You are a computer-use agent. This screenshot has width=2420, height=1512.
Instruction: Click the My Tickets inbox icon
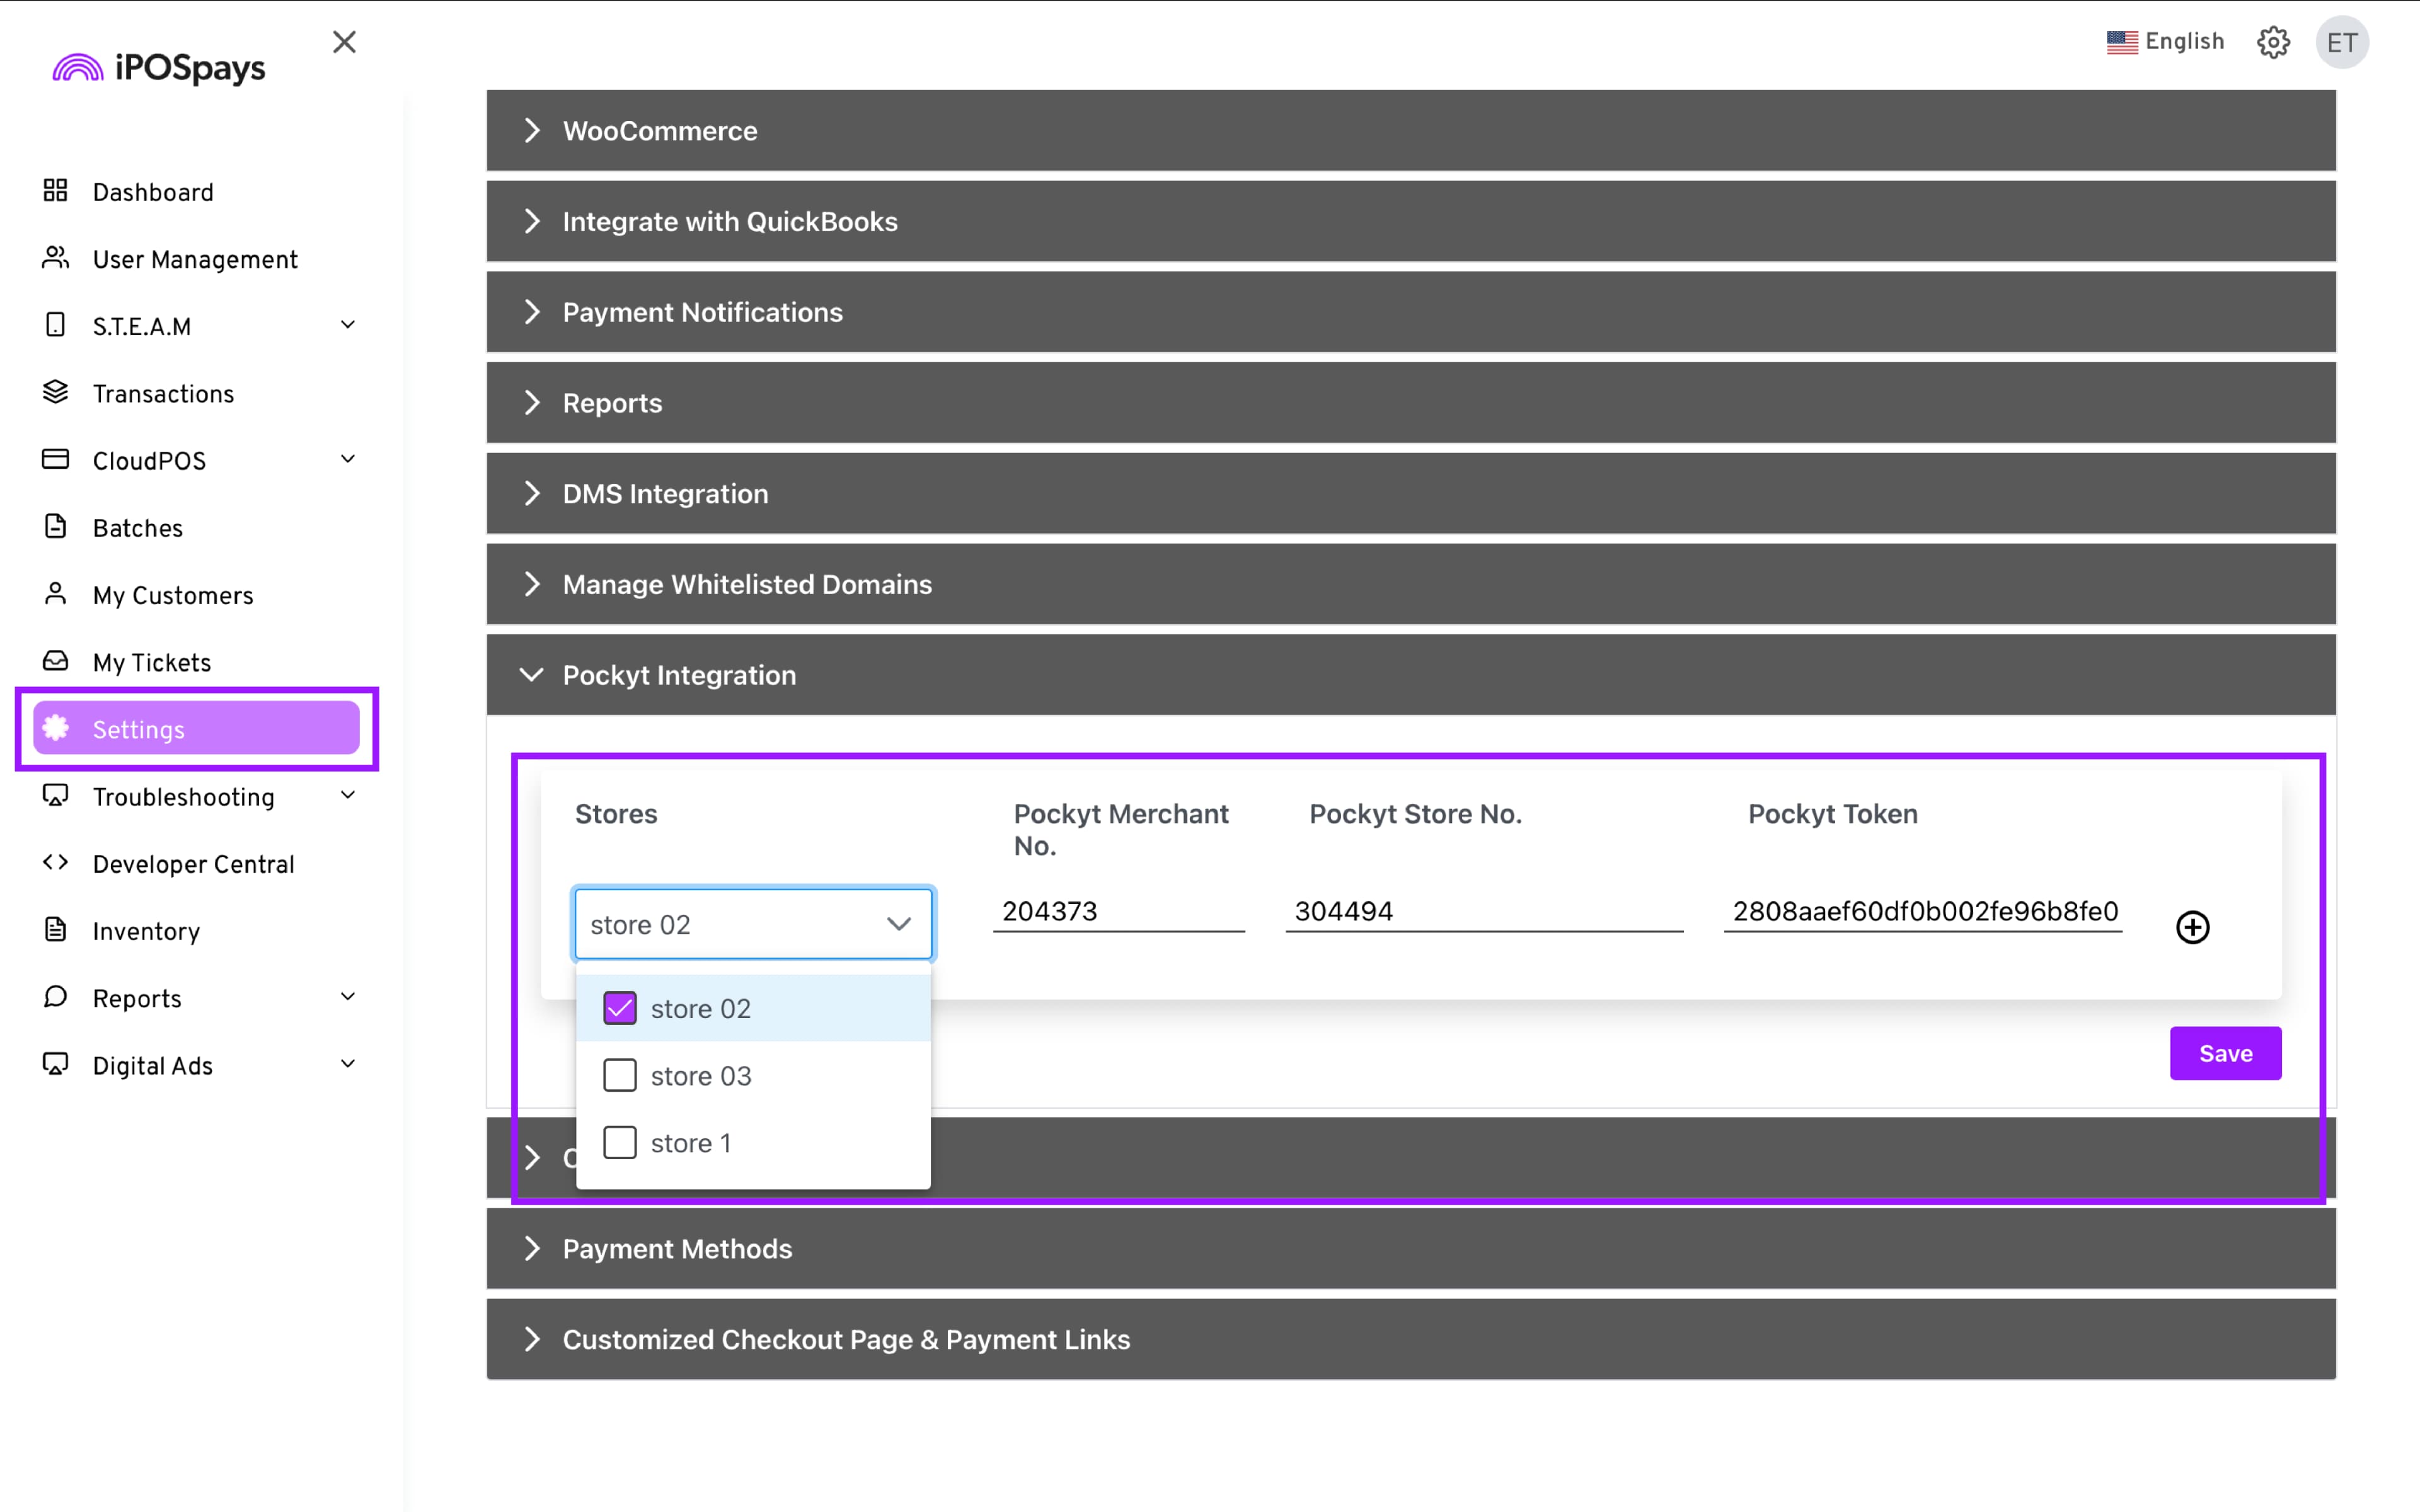coord(55,661)
